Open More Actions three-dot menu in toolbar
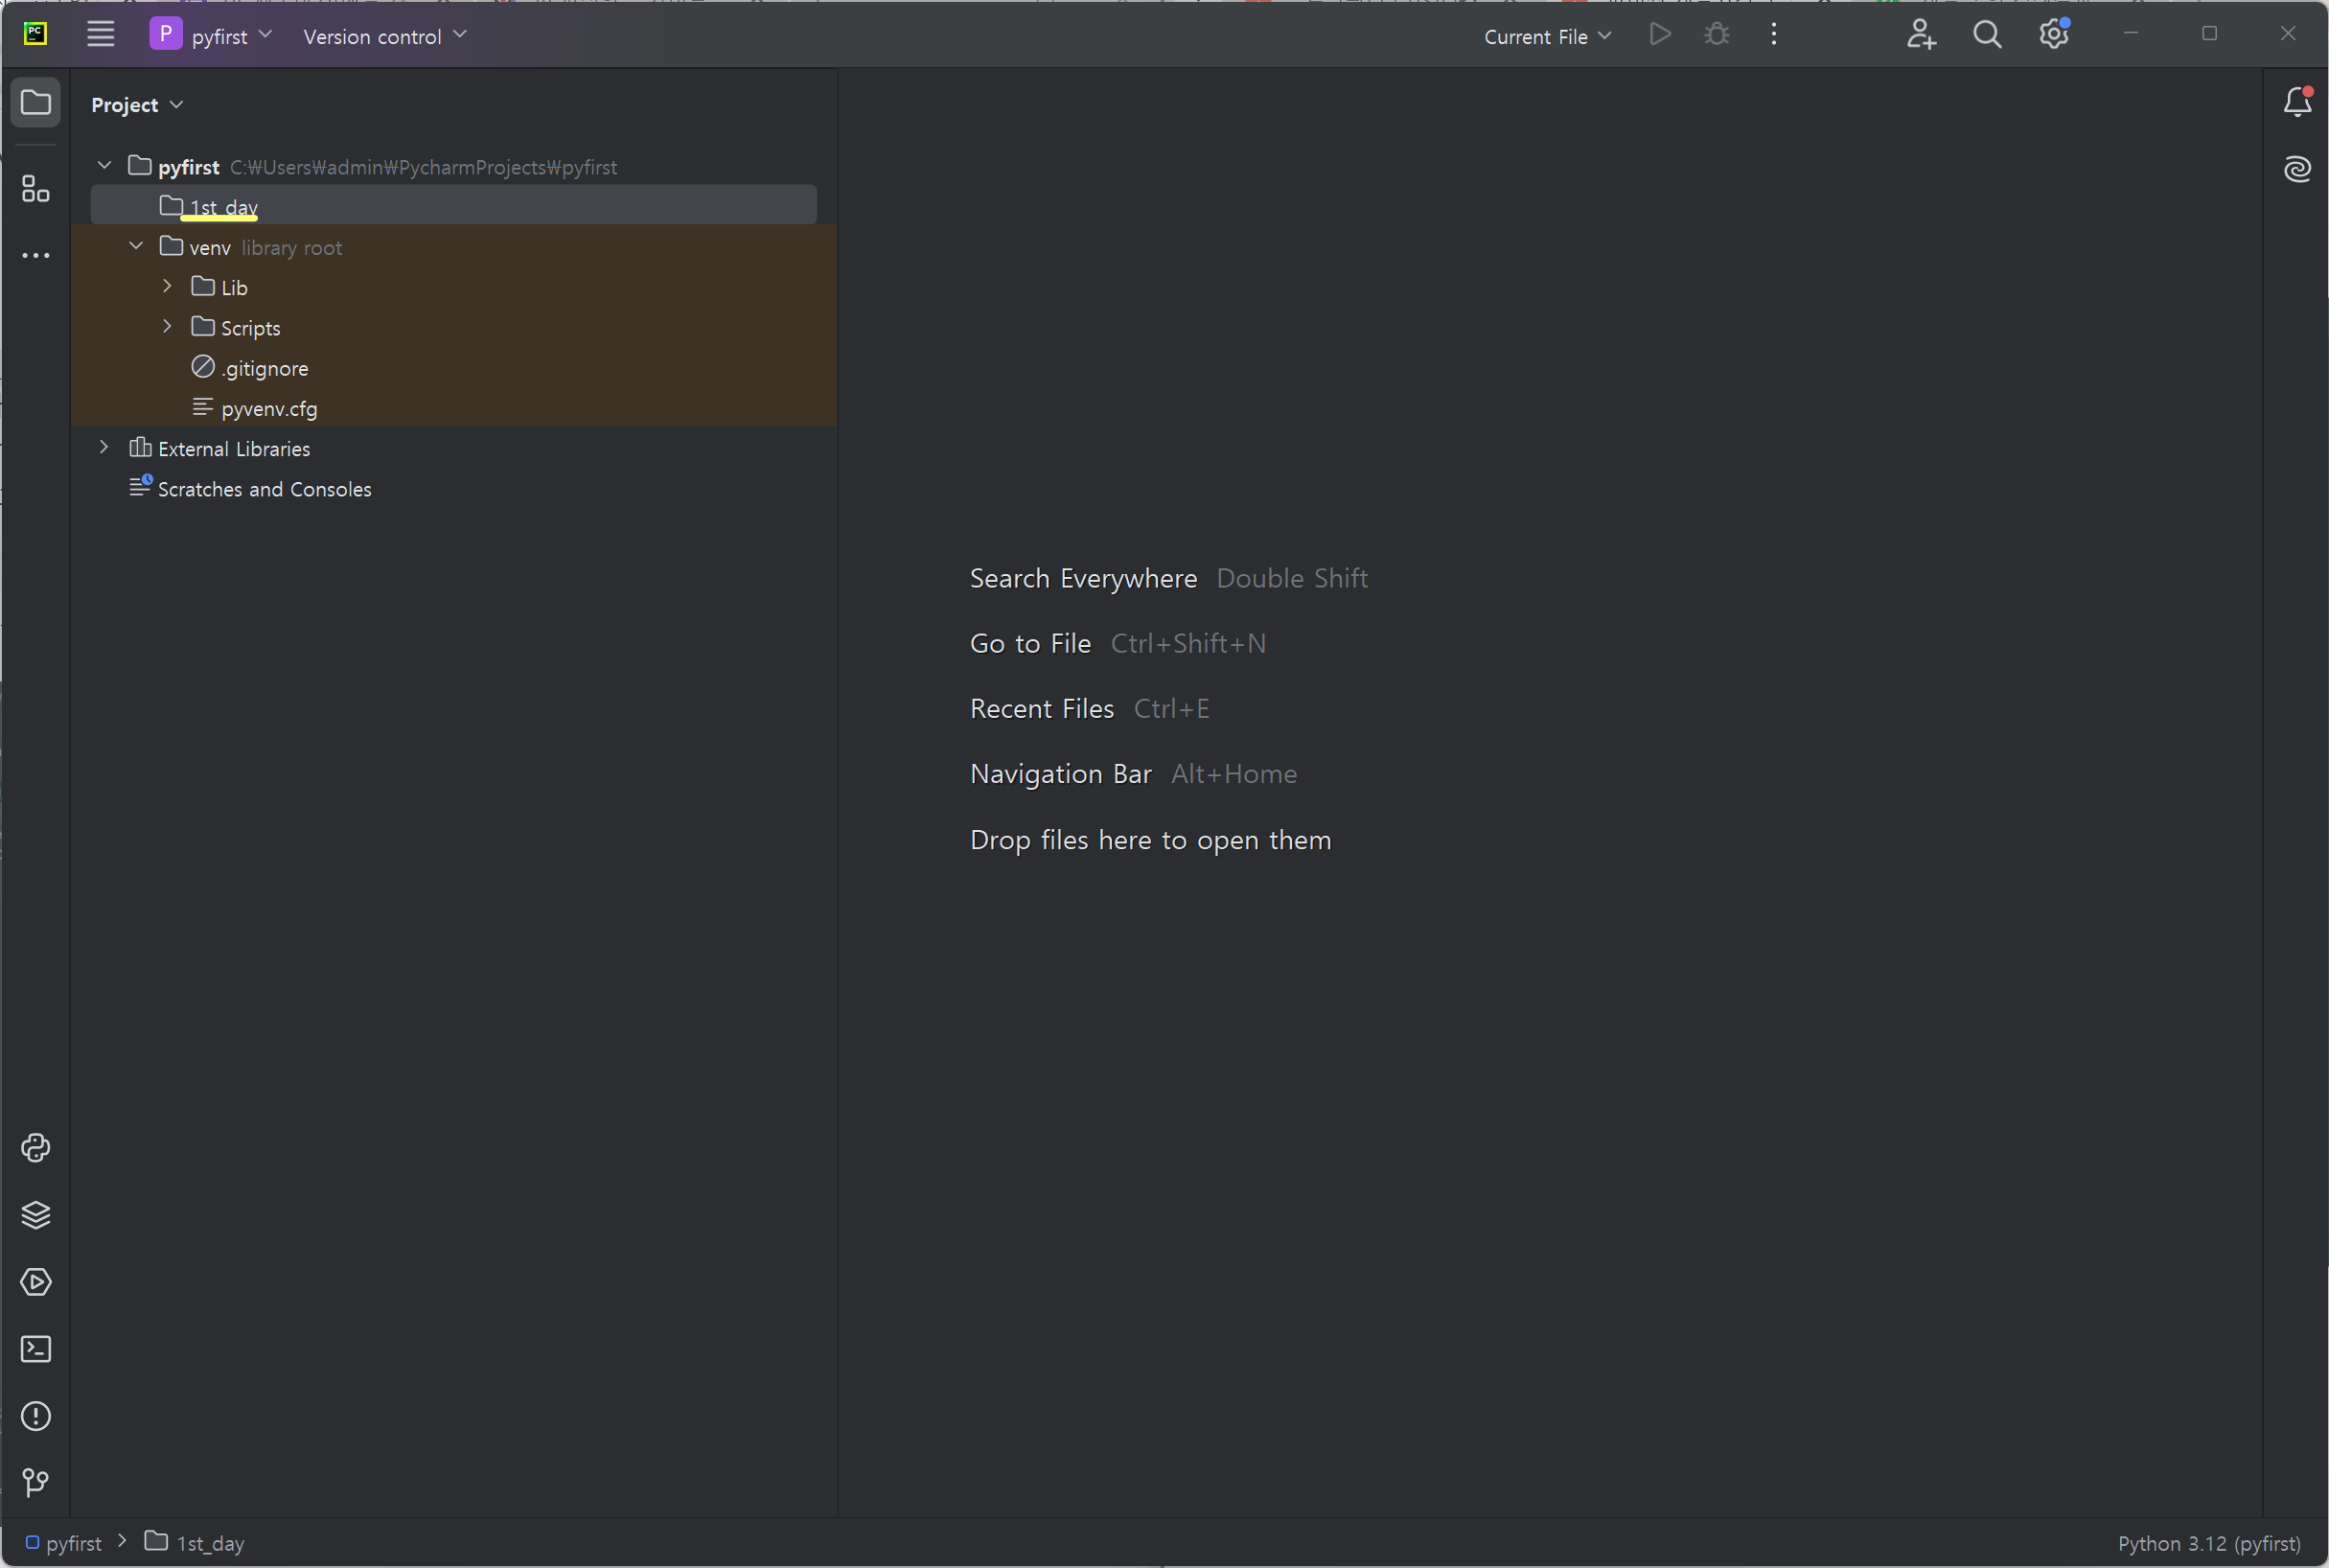 (x=1774, y=35)
